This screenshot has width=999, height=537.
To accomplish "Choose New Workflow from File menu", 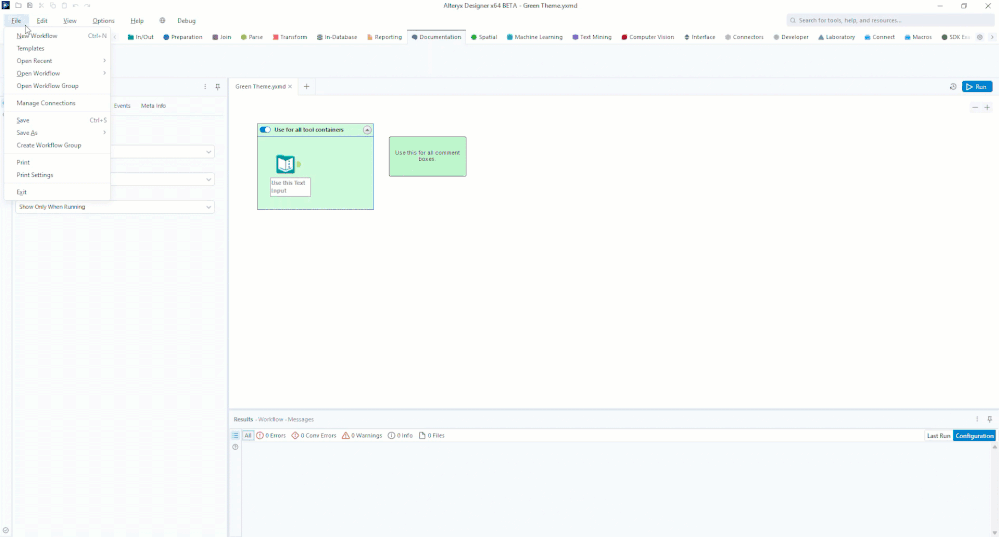I will (x=57, y=36).
